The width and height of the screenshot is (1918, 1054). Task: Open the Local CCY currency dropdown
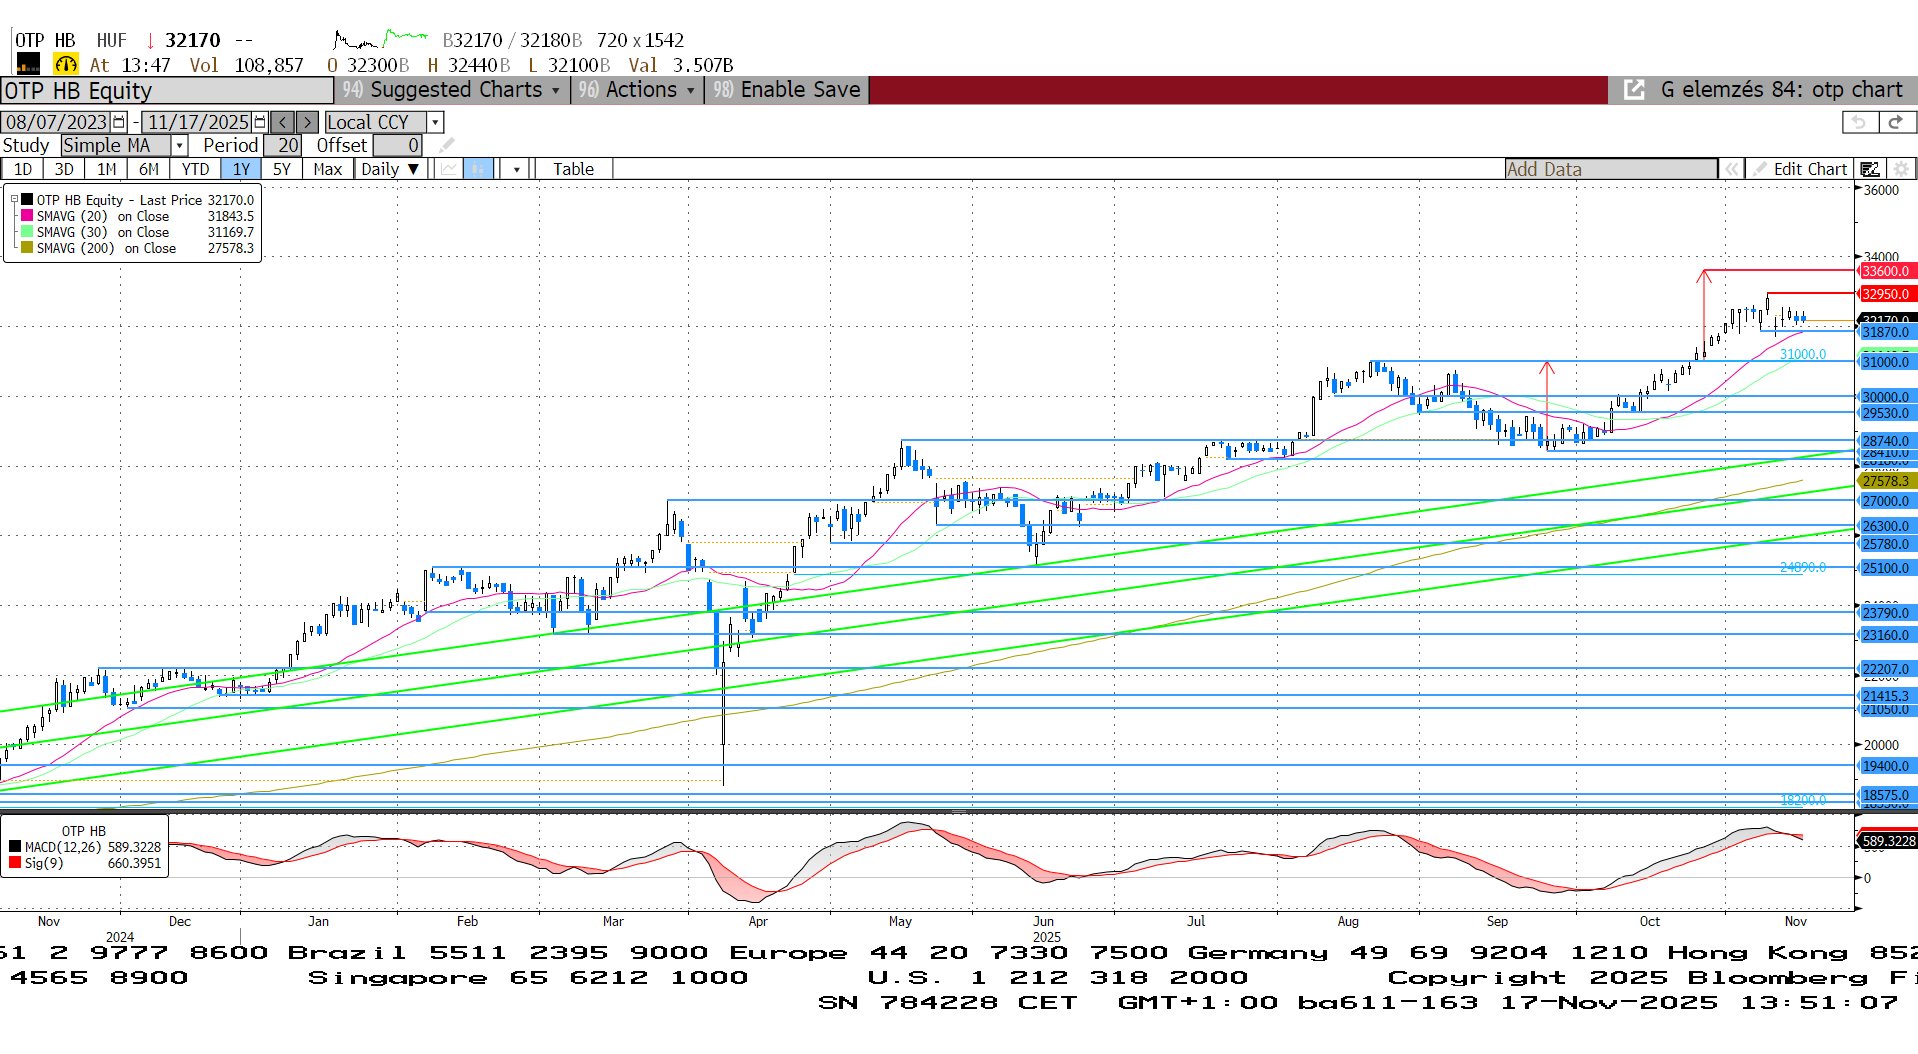coord(435,122)
